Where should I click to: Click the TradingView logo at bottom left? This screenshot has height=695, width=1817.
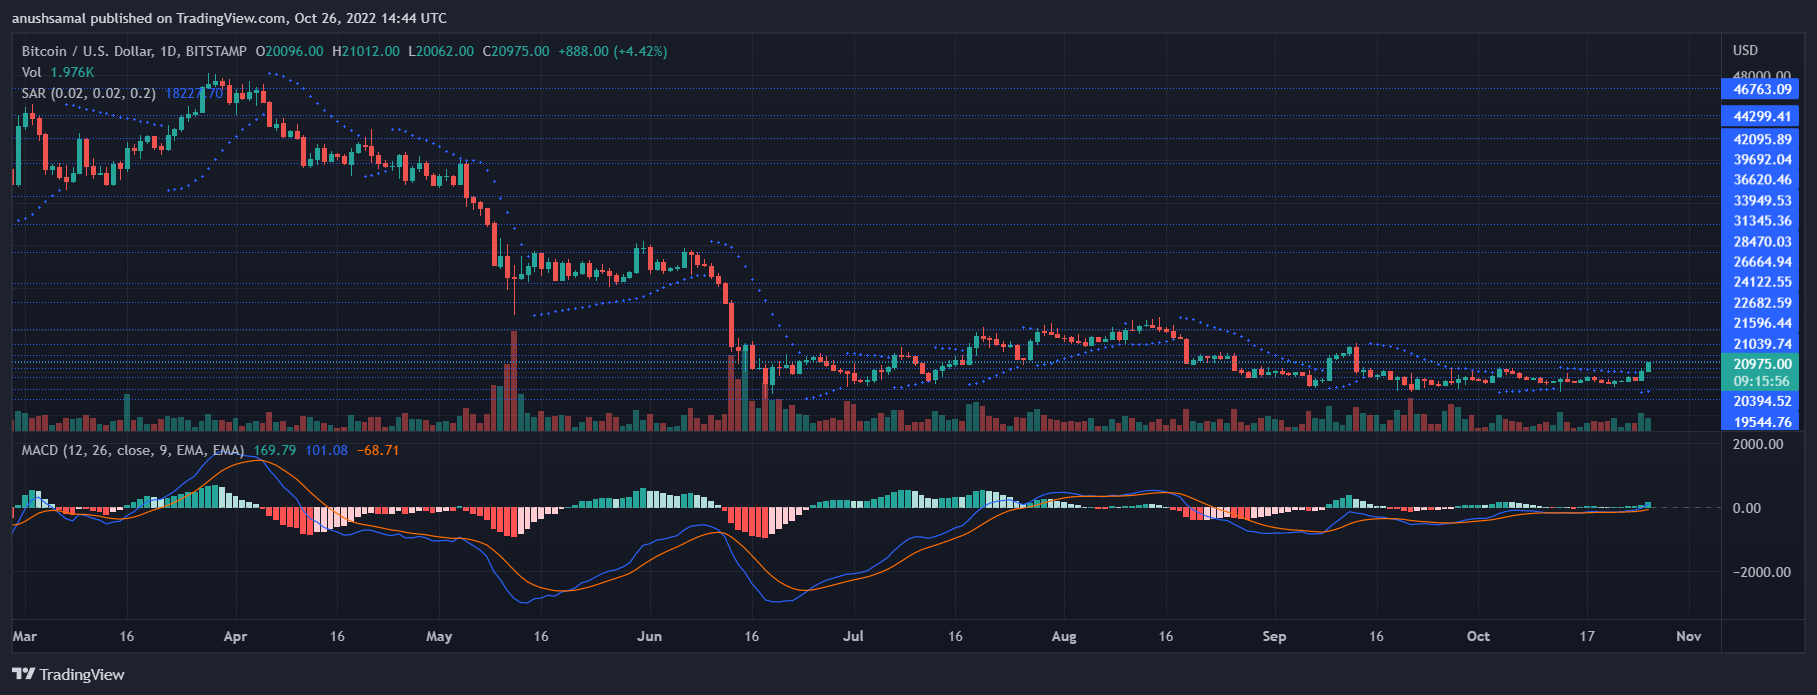pyautogui.click(x=68, y=674)
